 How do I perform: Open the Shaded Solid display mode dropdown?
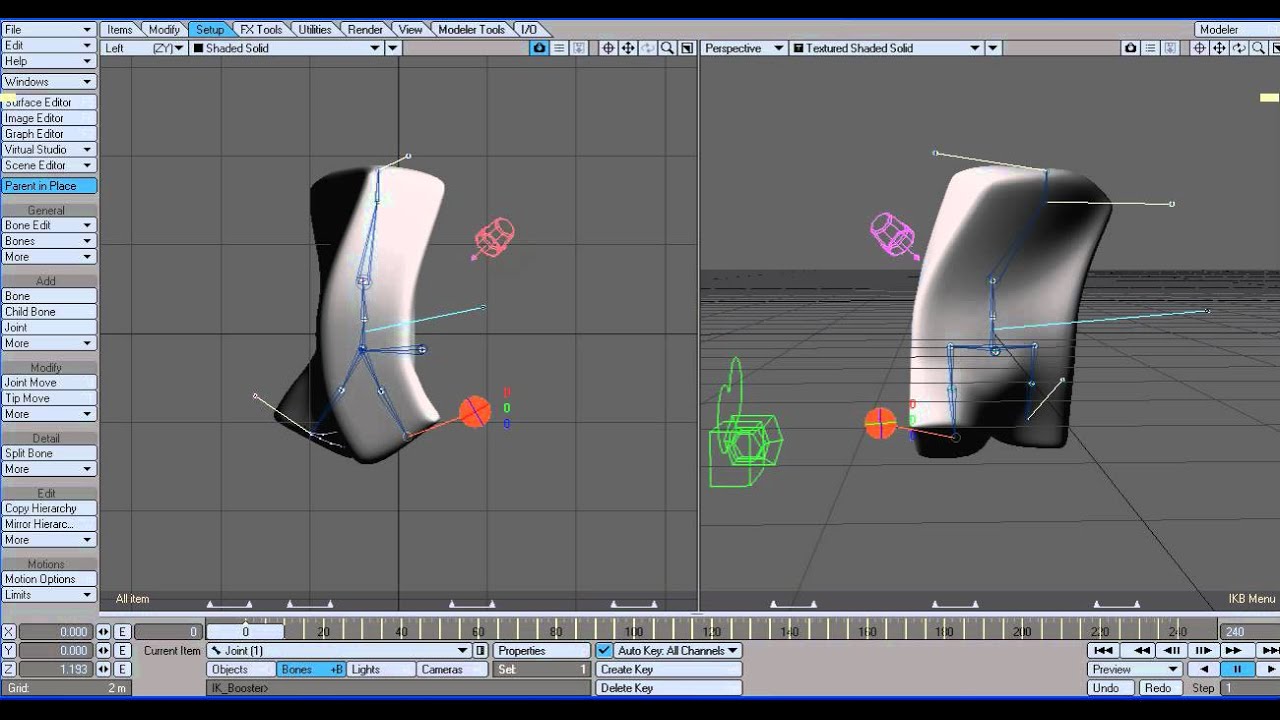pyautogui.click(x=287, y=48)
